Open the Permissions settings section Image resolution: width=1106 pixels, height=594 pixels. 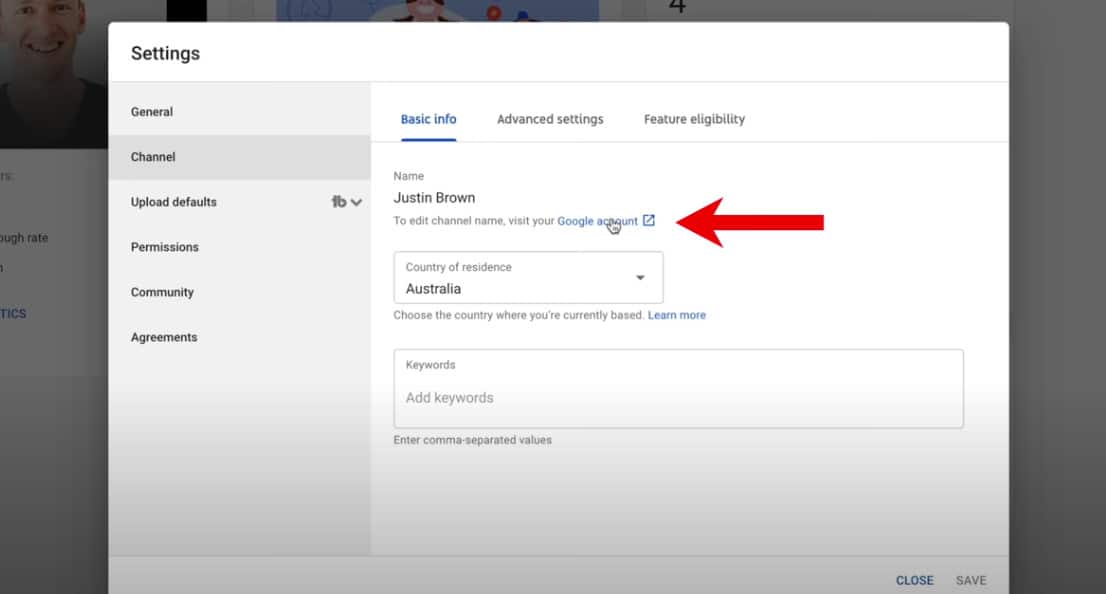click(165, 247)
